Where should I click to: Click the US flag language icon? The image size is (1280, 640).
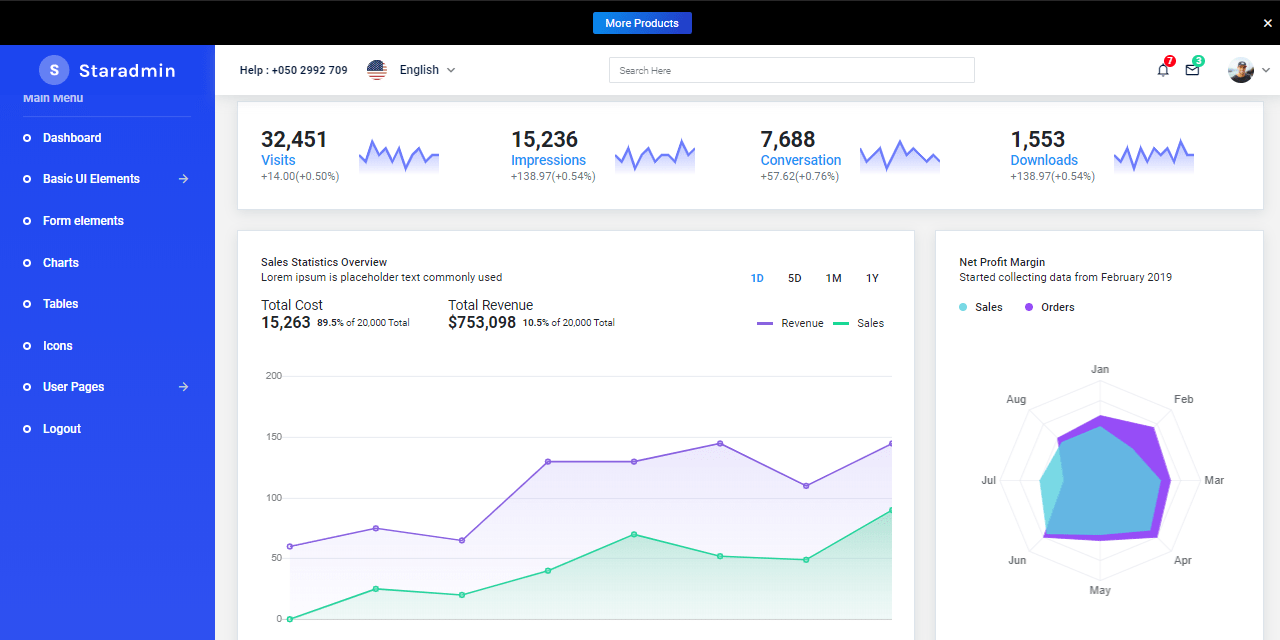tap(376, 69)
